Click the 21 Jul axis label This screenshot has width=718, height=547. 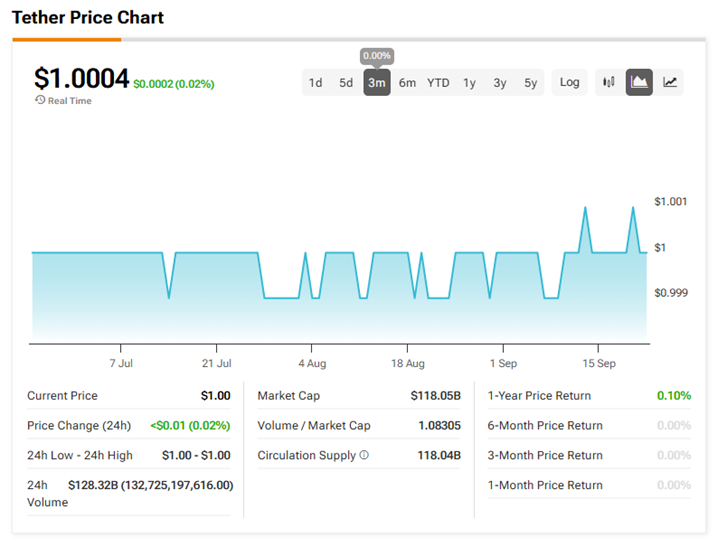[217, 363]
